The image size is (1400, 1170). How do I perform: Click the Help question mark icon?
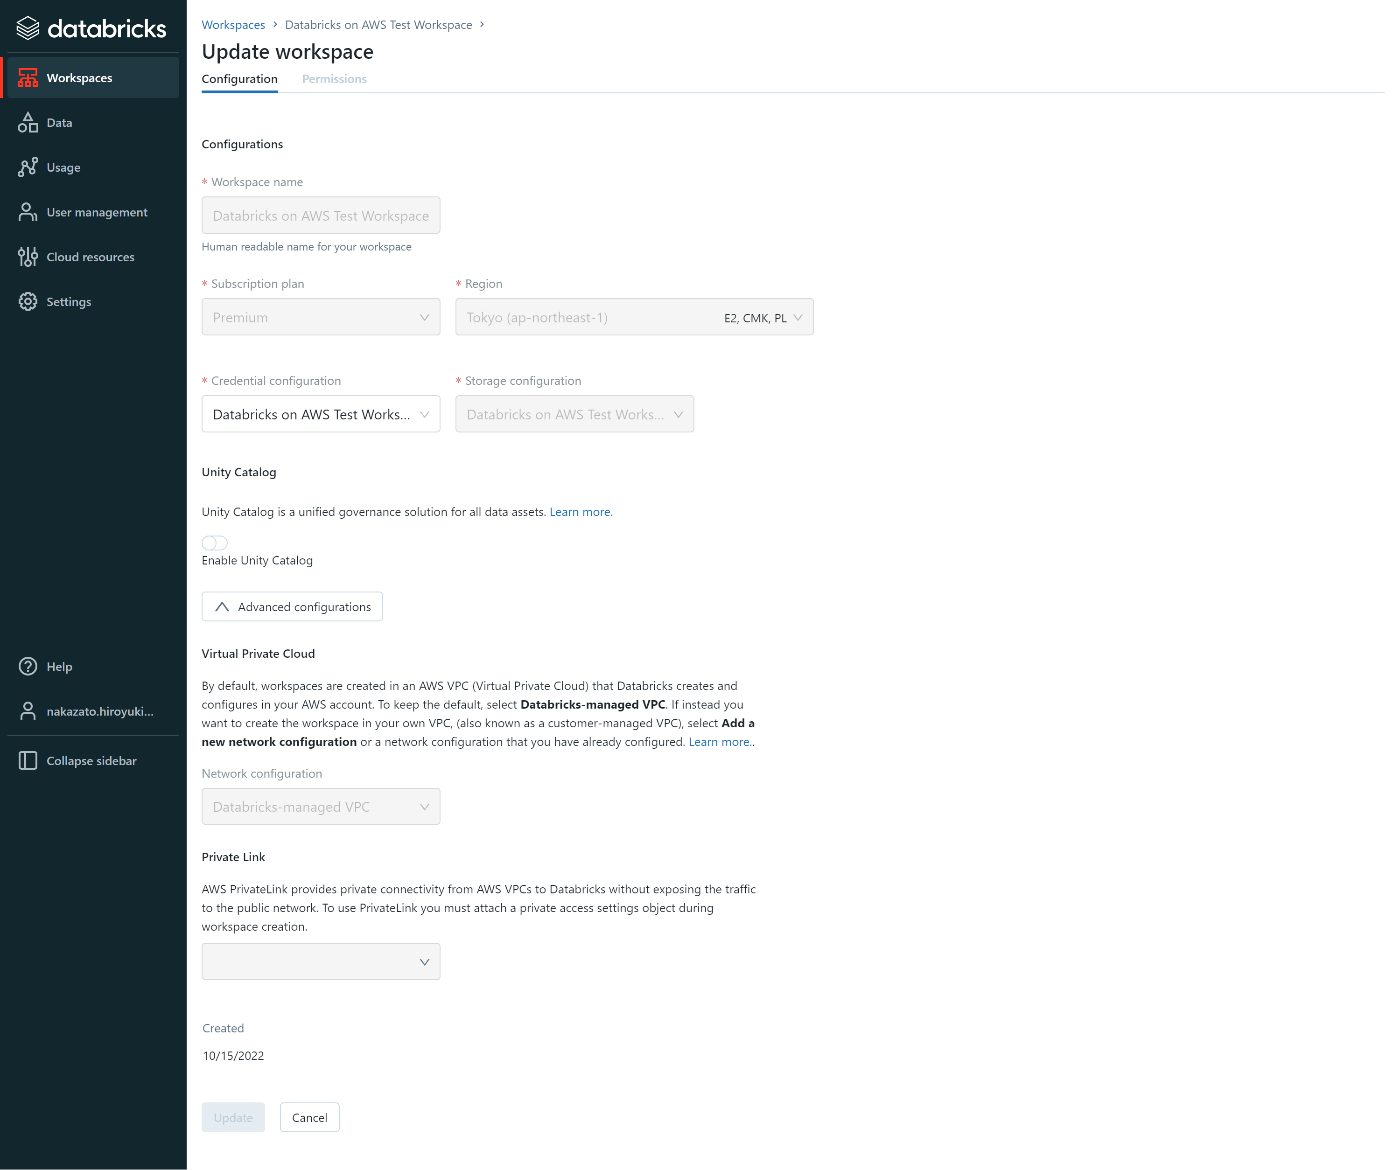pyautogui.click(x=28, y=667)
